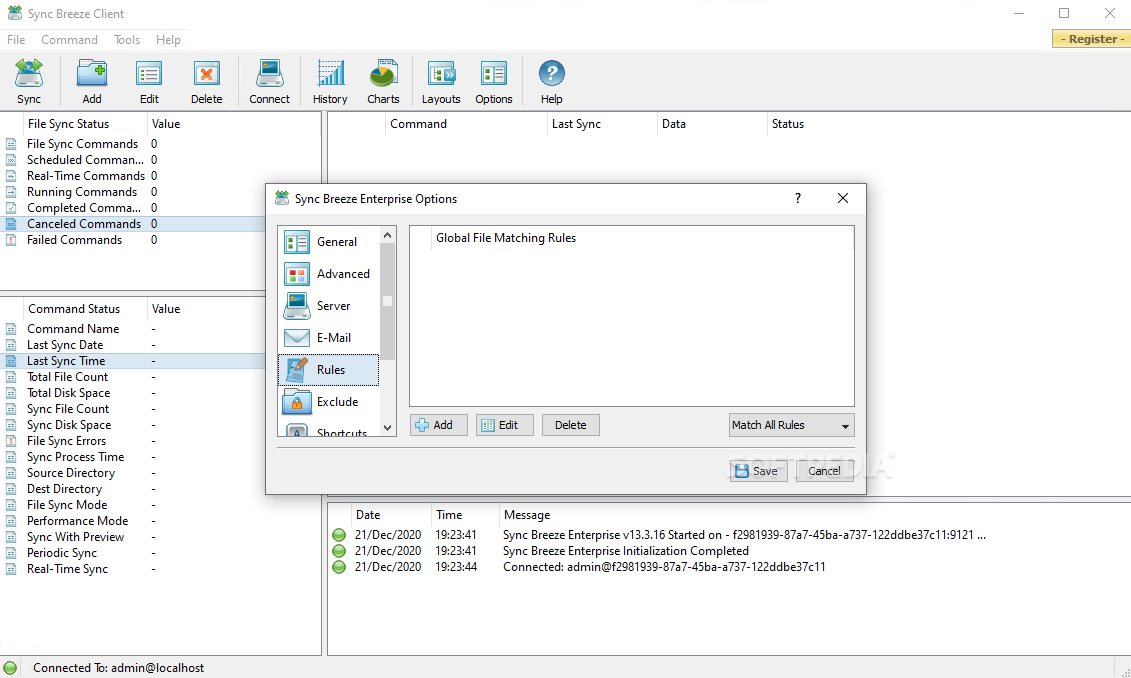Image resolution: width=1131 pixels, height=678 pixels.
Task: Click green status icon for Connected admin message
Action: tap(339, 567)
